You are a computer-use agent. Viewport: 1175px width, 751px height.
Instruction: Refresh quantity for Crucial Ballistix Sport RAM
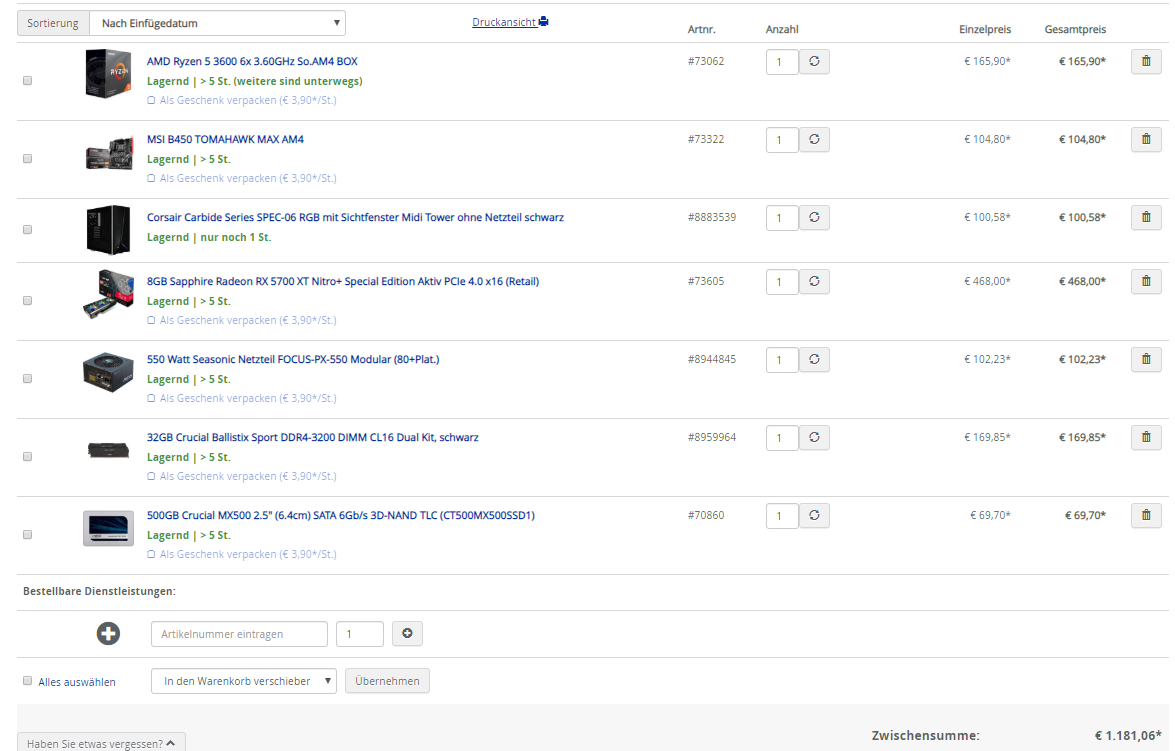coord(814,437)
